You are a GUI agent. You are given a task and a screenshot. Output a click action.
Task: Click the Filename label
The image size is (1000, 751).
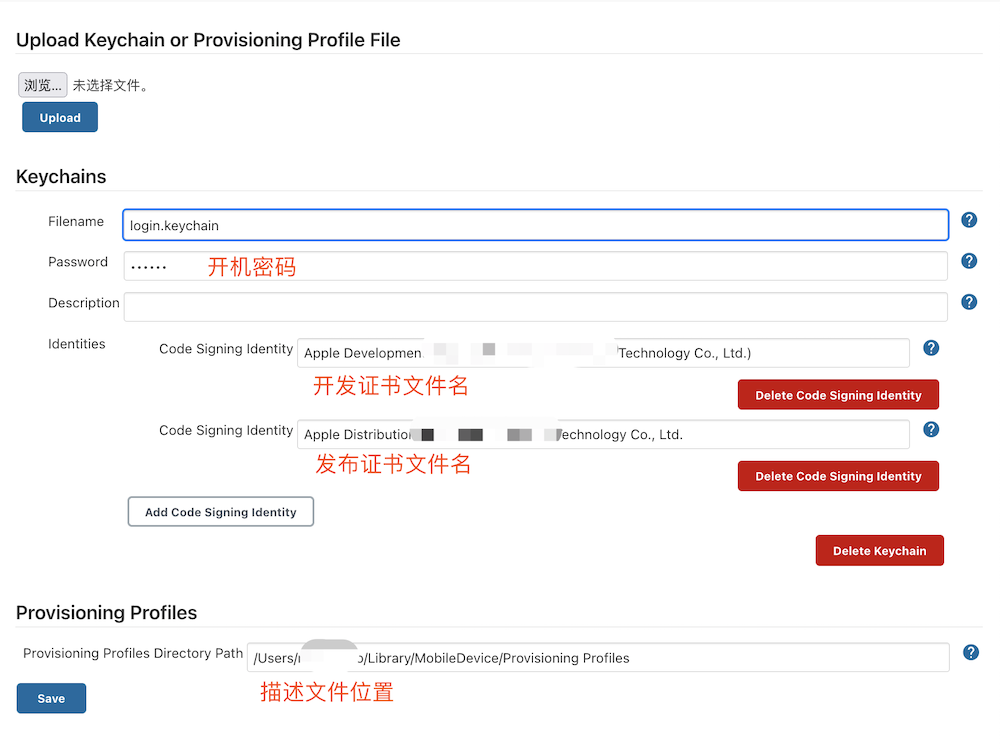76,221
